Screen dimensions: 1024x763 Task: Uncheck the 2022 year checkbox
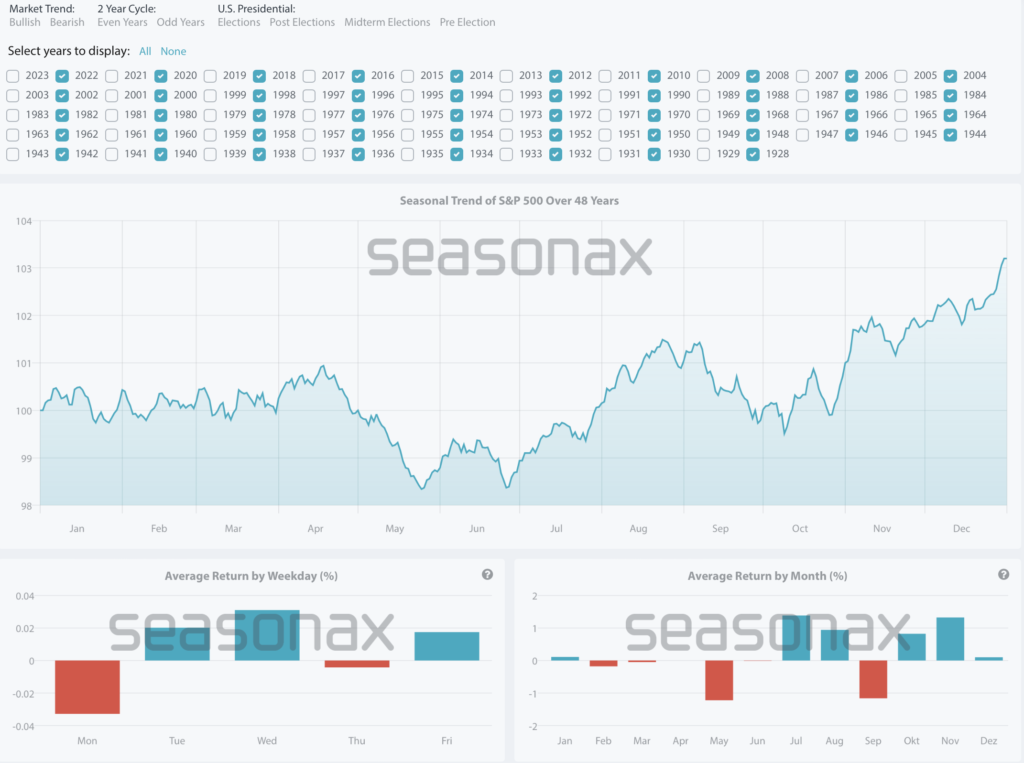pos(62,76)
